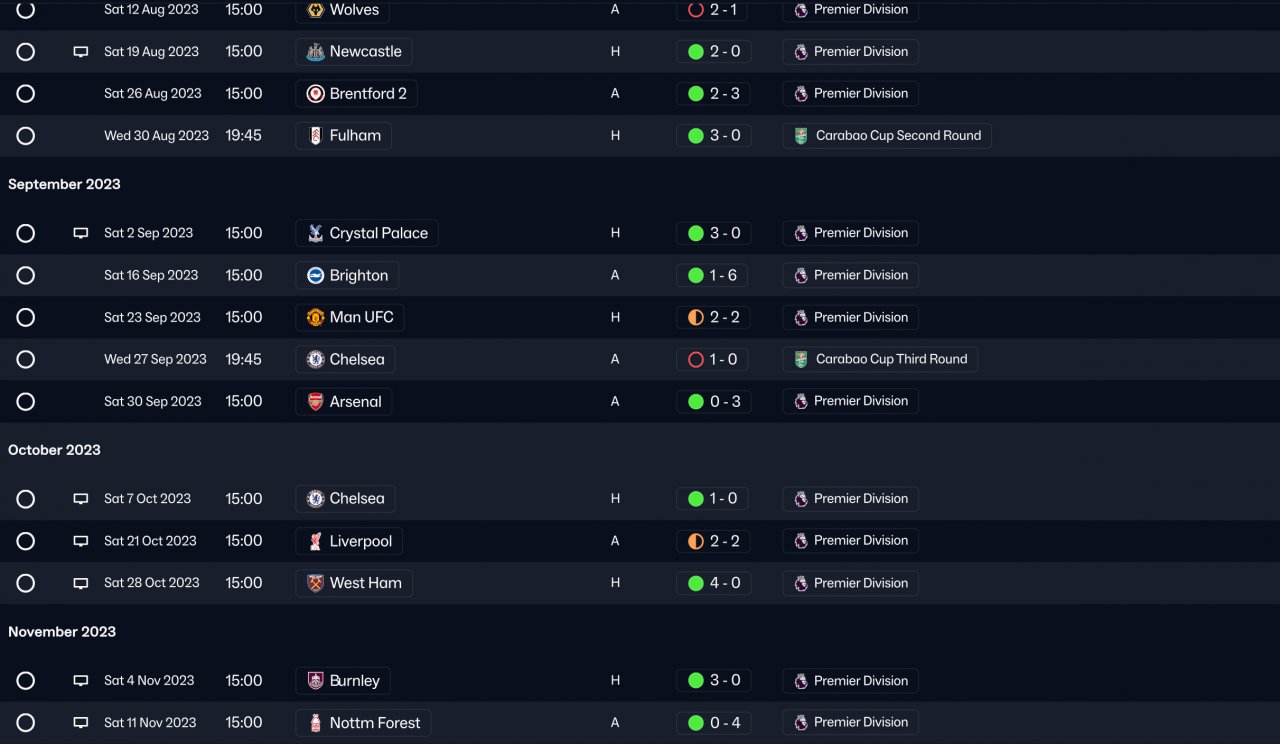
Task: Click the October 2023 month header
Action: pyautogui.click(x=54, y=450)
